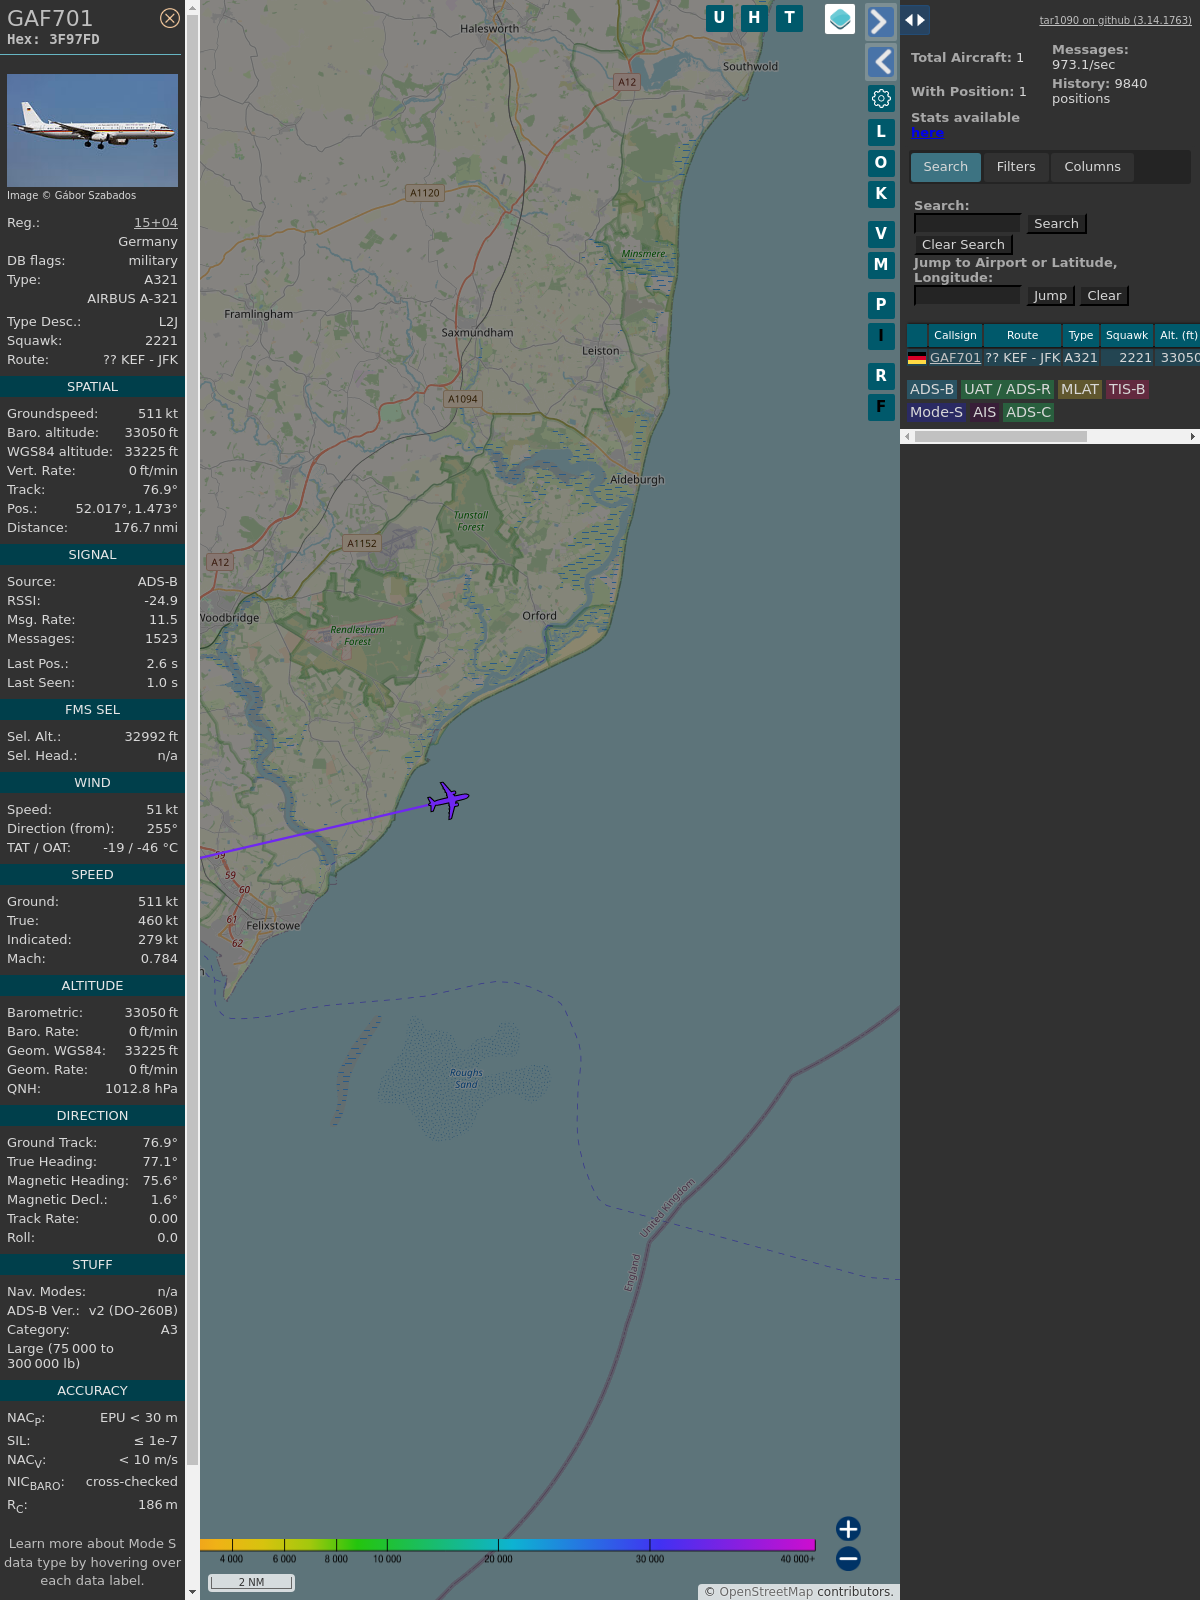Click scrollbar right arrow in table
The height and width of the screenshot is (1600, 1200).
point(1192,436)
